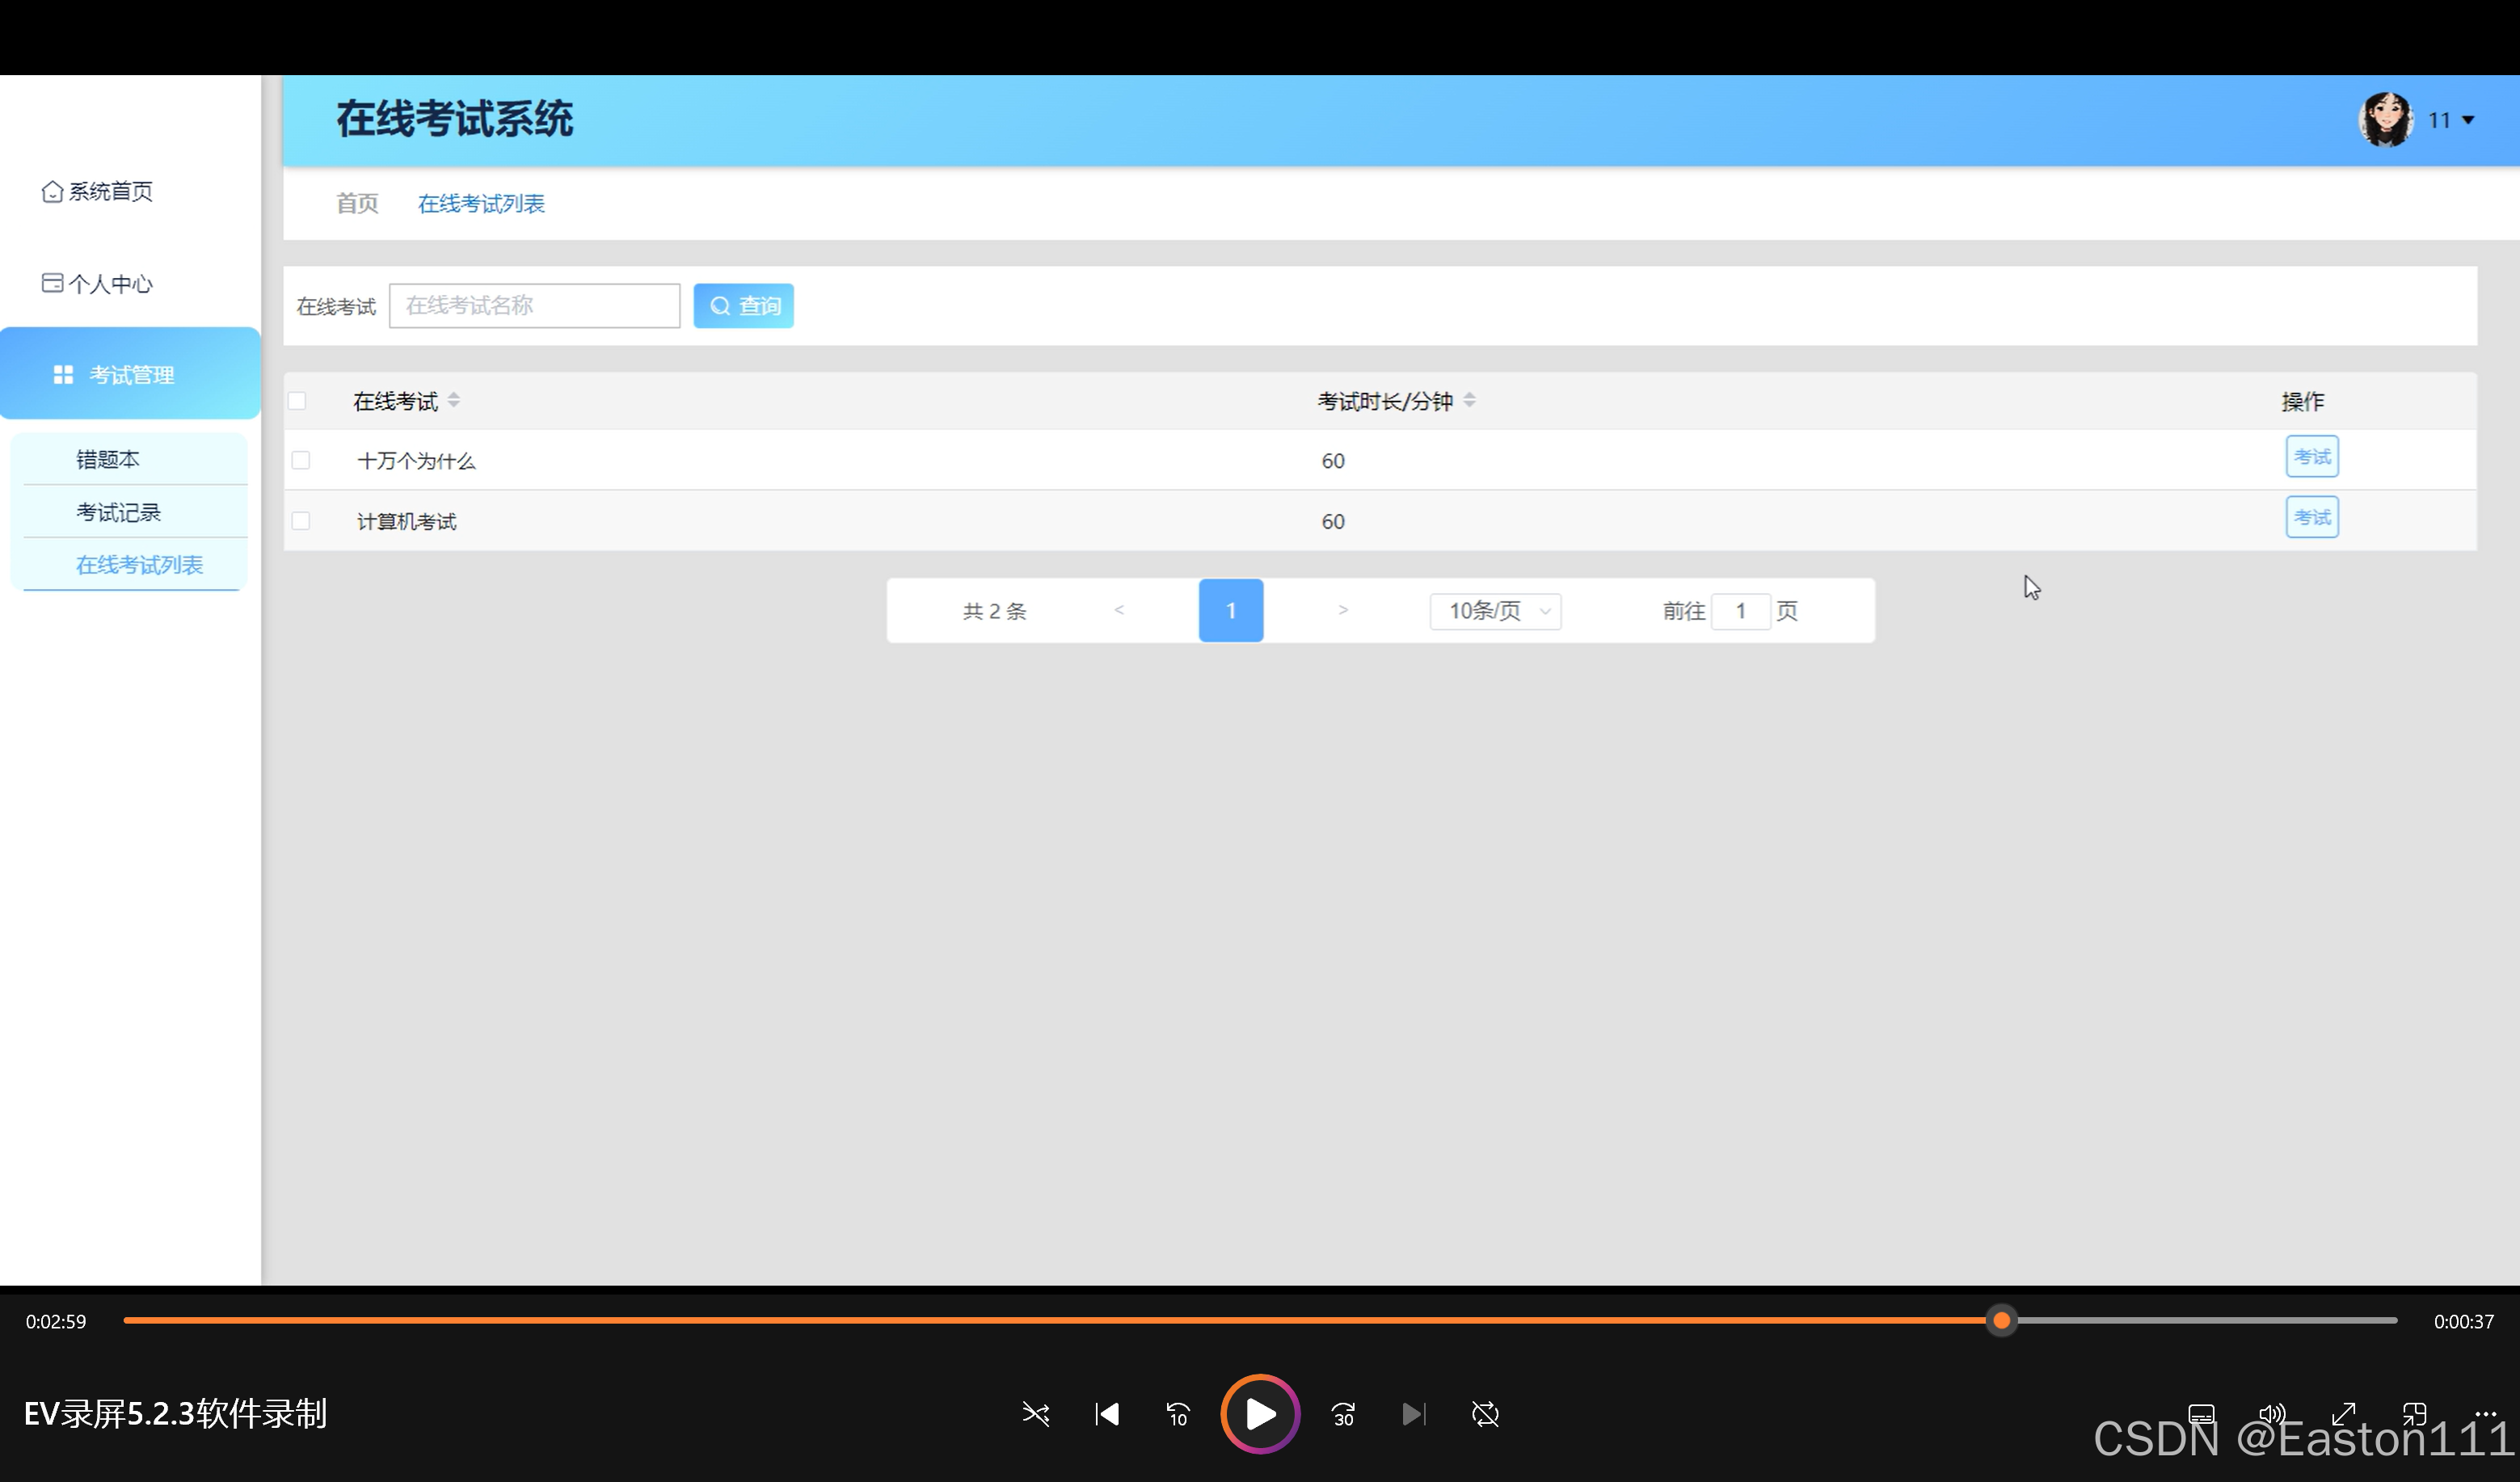Start the exam for 十万个为什么

pyautogui.click(x=2312, y=457)
